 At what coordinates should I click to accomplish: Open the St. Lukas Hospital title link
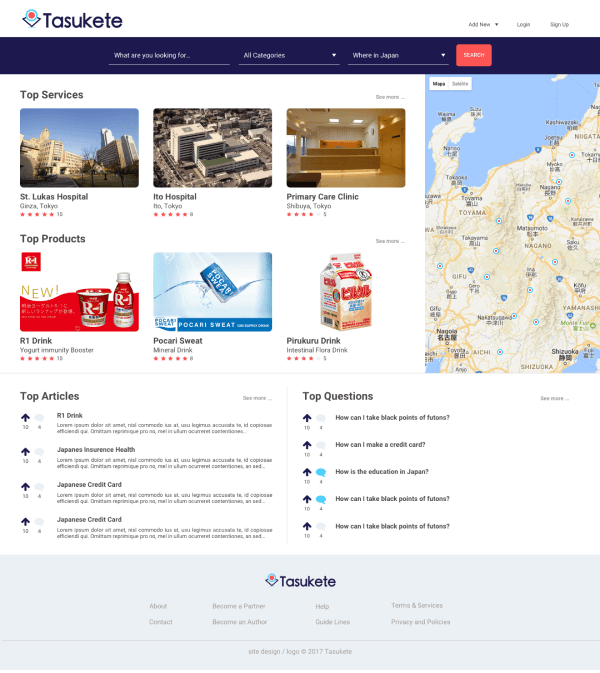[54, 197]
